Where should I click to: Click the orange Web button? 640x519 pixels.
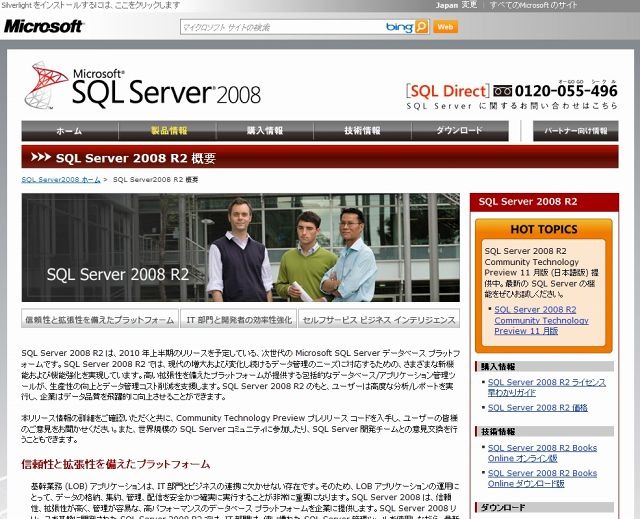445,27
